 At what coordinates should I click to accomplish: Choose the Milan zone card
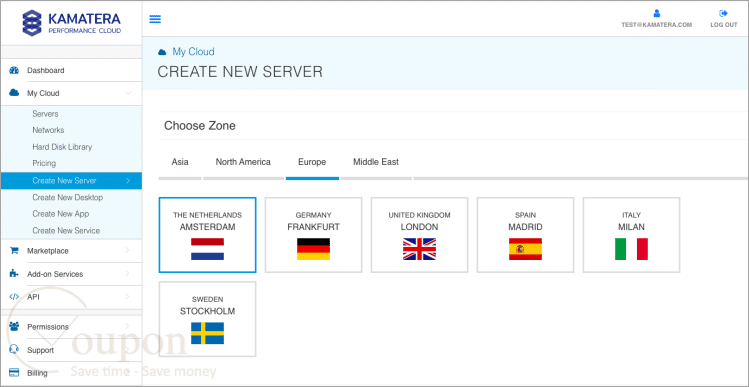(x=631, y=235)
